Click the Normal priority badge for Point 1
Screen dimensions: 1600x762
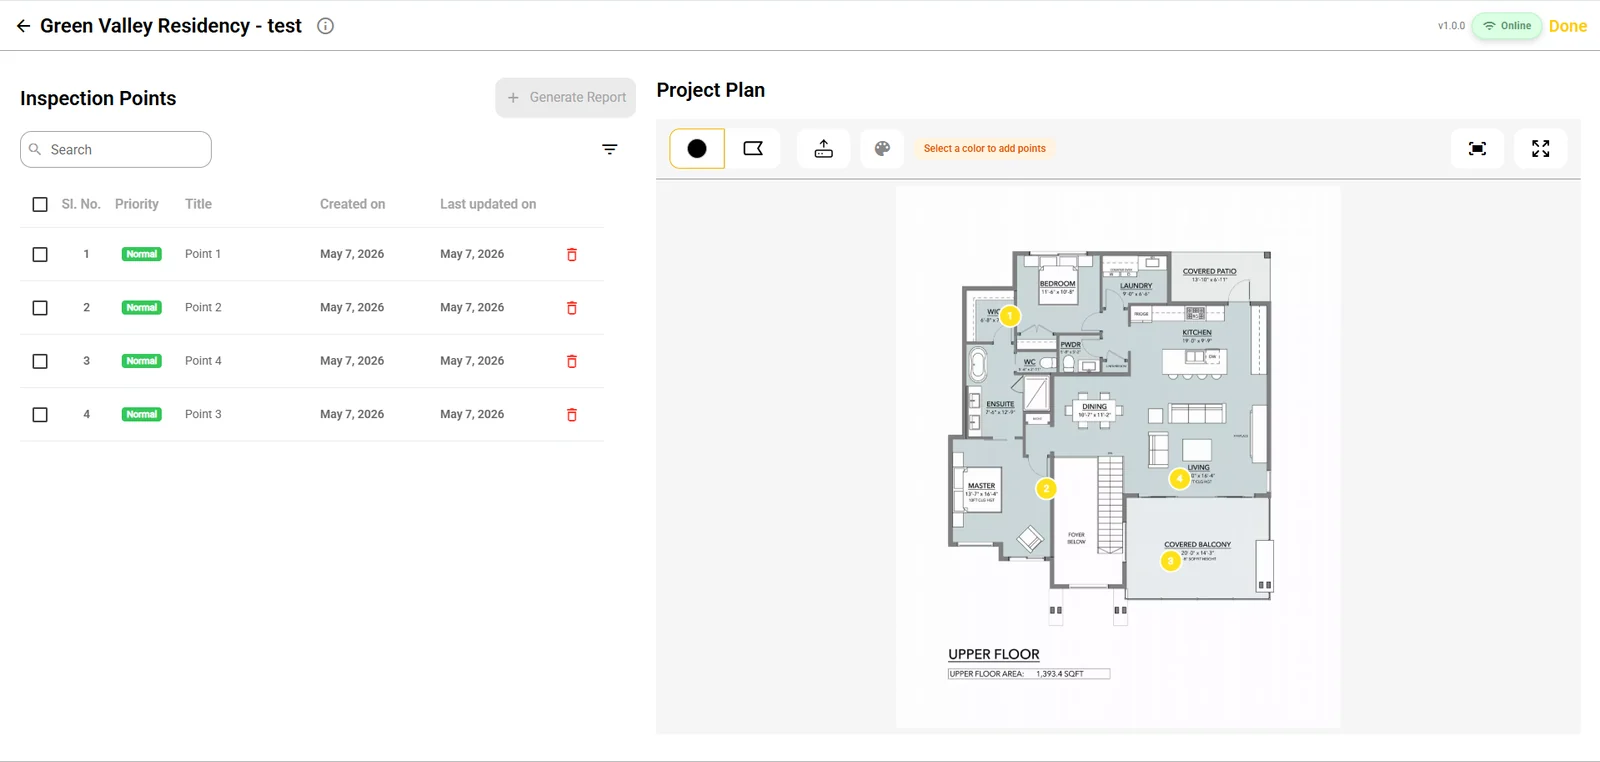coord(142,254)
